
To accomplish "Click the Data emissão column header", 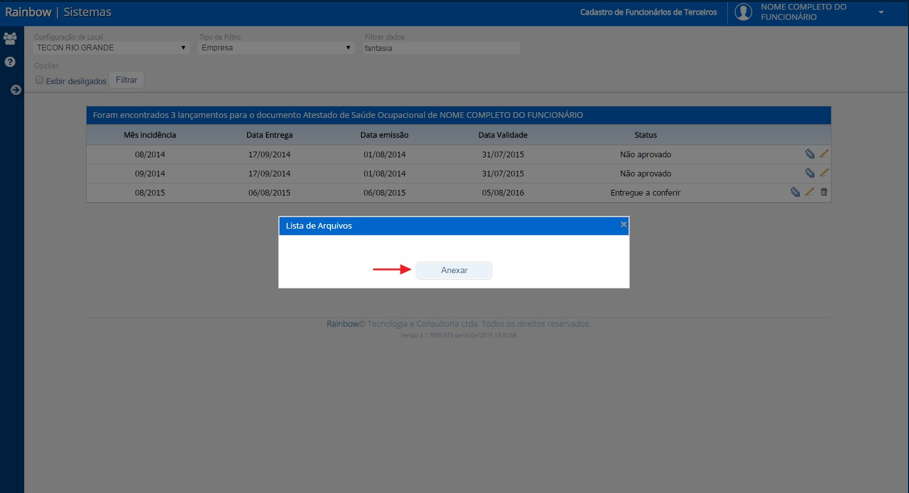I will 384,135.
